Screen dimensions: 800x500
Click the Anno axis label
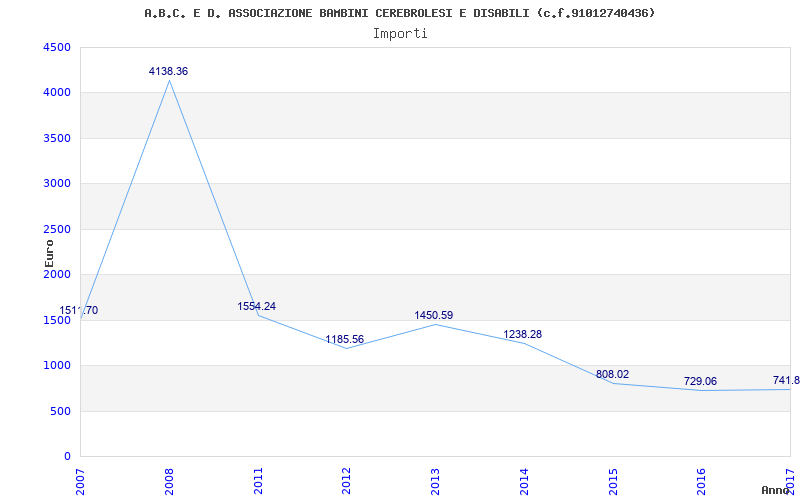coord(776,490)
